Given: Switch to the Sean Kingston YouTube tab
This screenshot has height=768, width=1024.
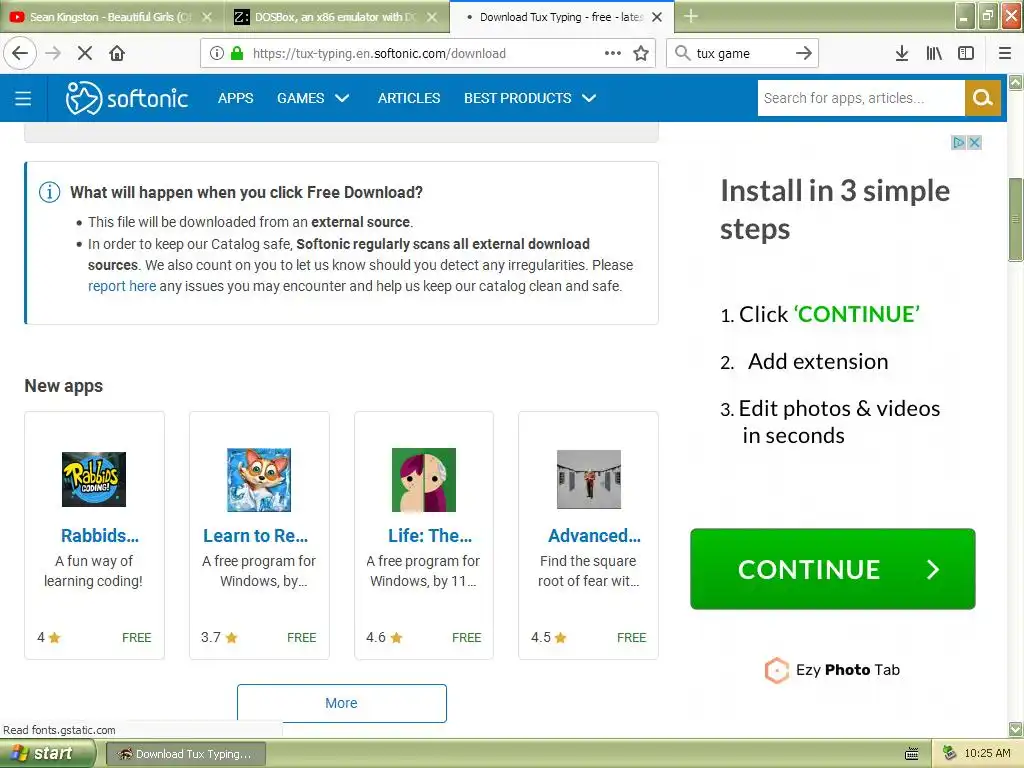Looking at the screenshot, I should (112, 17).
